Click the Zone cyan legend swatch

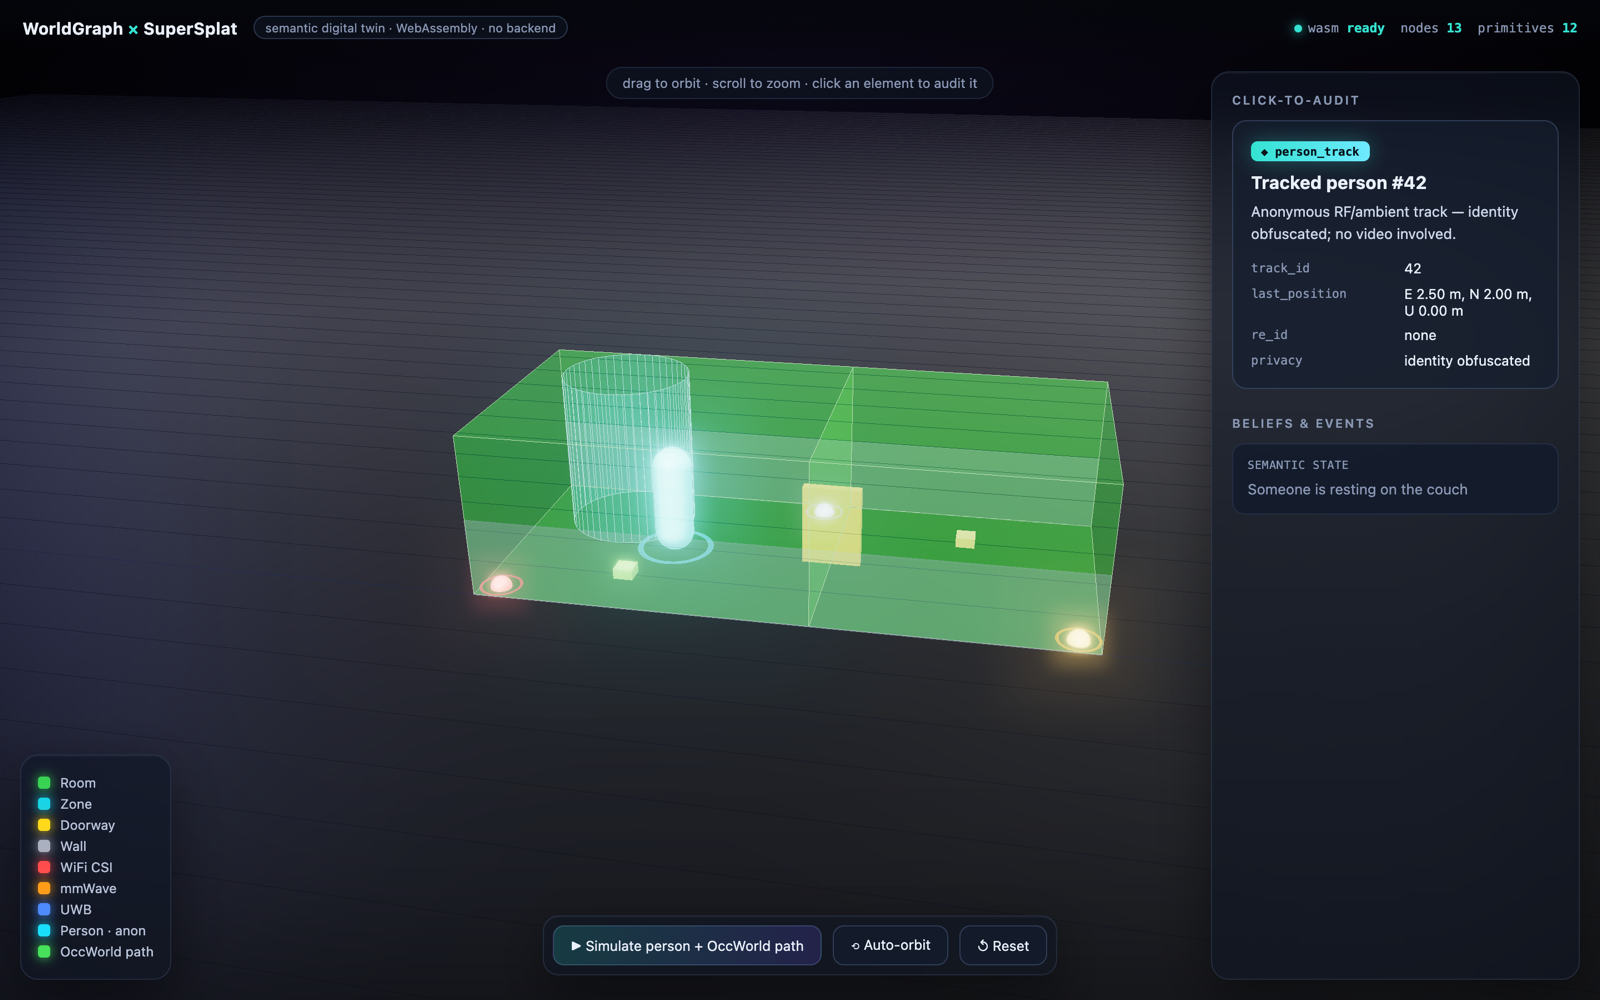(x=44, y=804)
